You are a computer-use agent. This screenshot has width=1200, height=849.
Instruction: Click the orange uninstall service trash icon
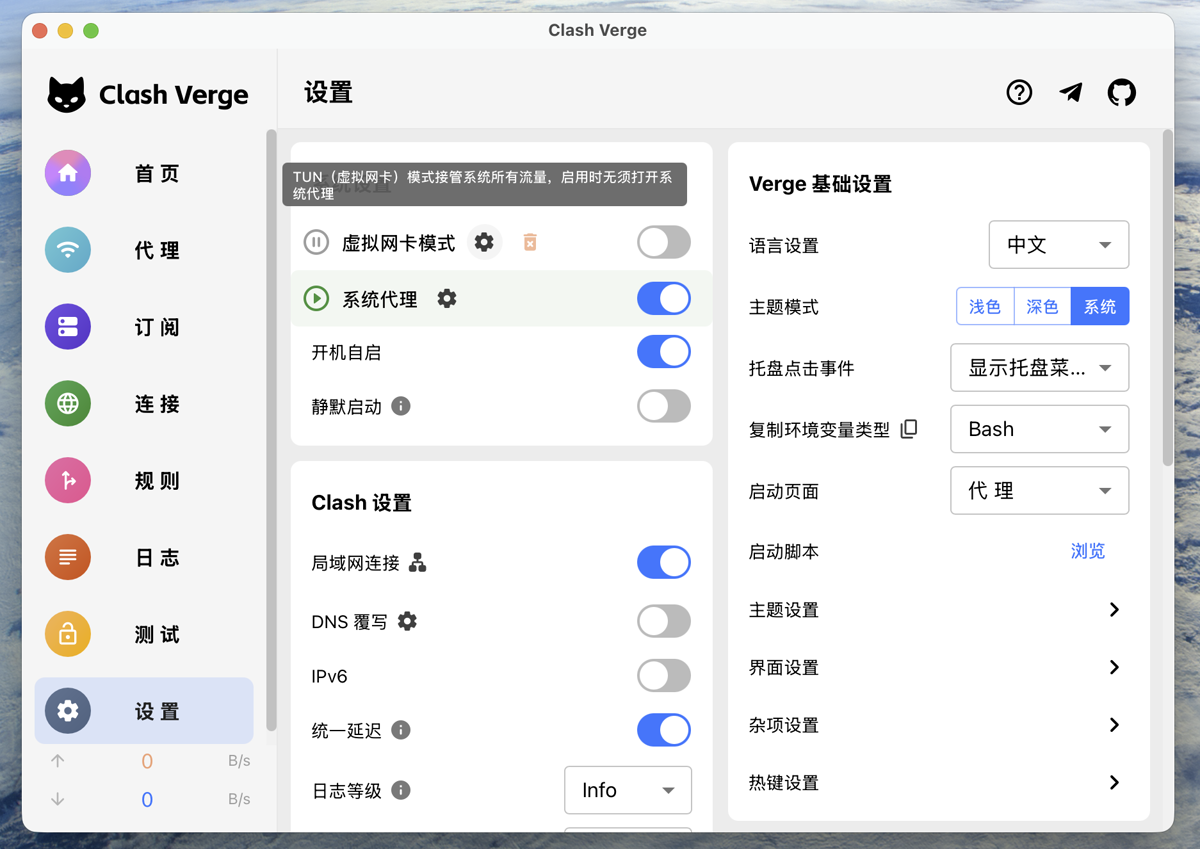530,242
